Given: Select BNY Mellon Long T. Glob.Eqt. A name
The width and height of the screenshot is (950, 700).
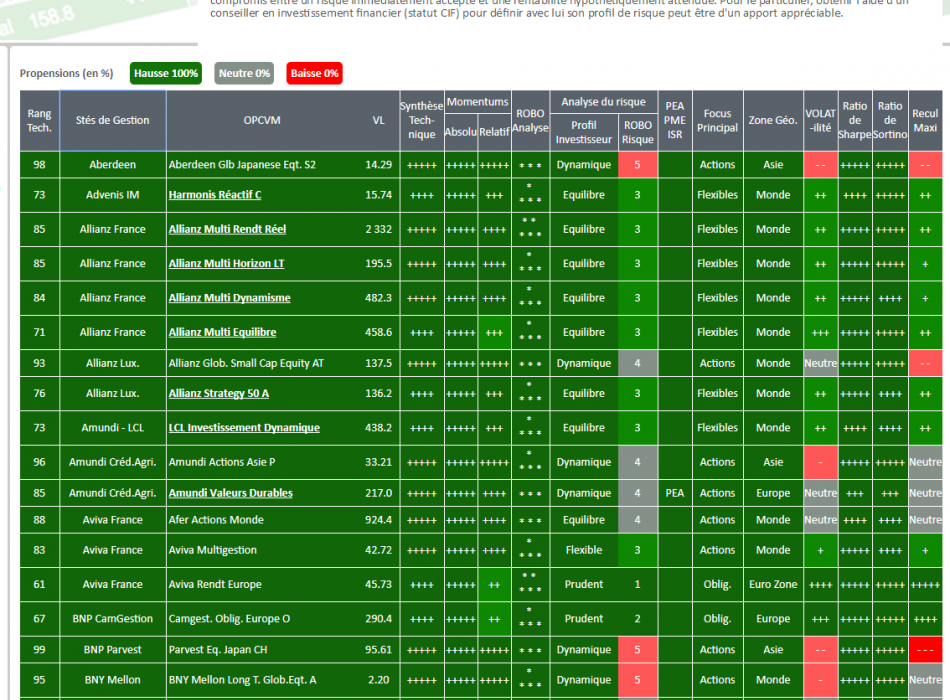Looking at the screenshot, I should click(242, 680).
